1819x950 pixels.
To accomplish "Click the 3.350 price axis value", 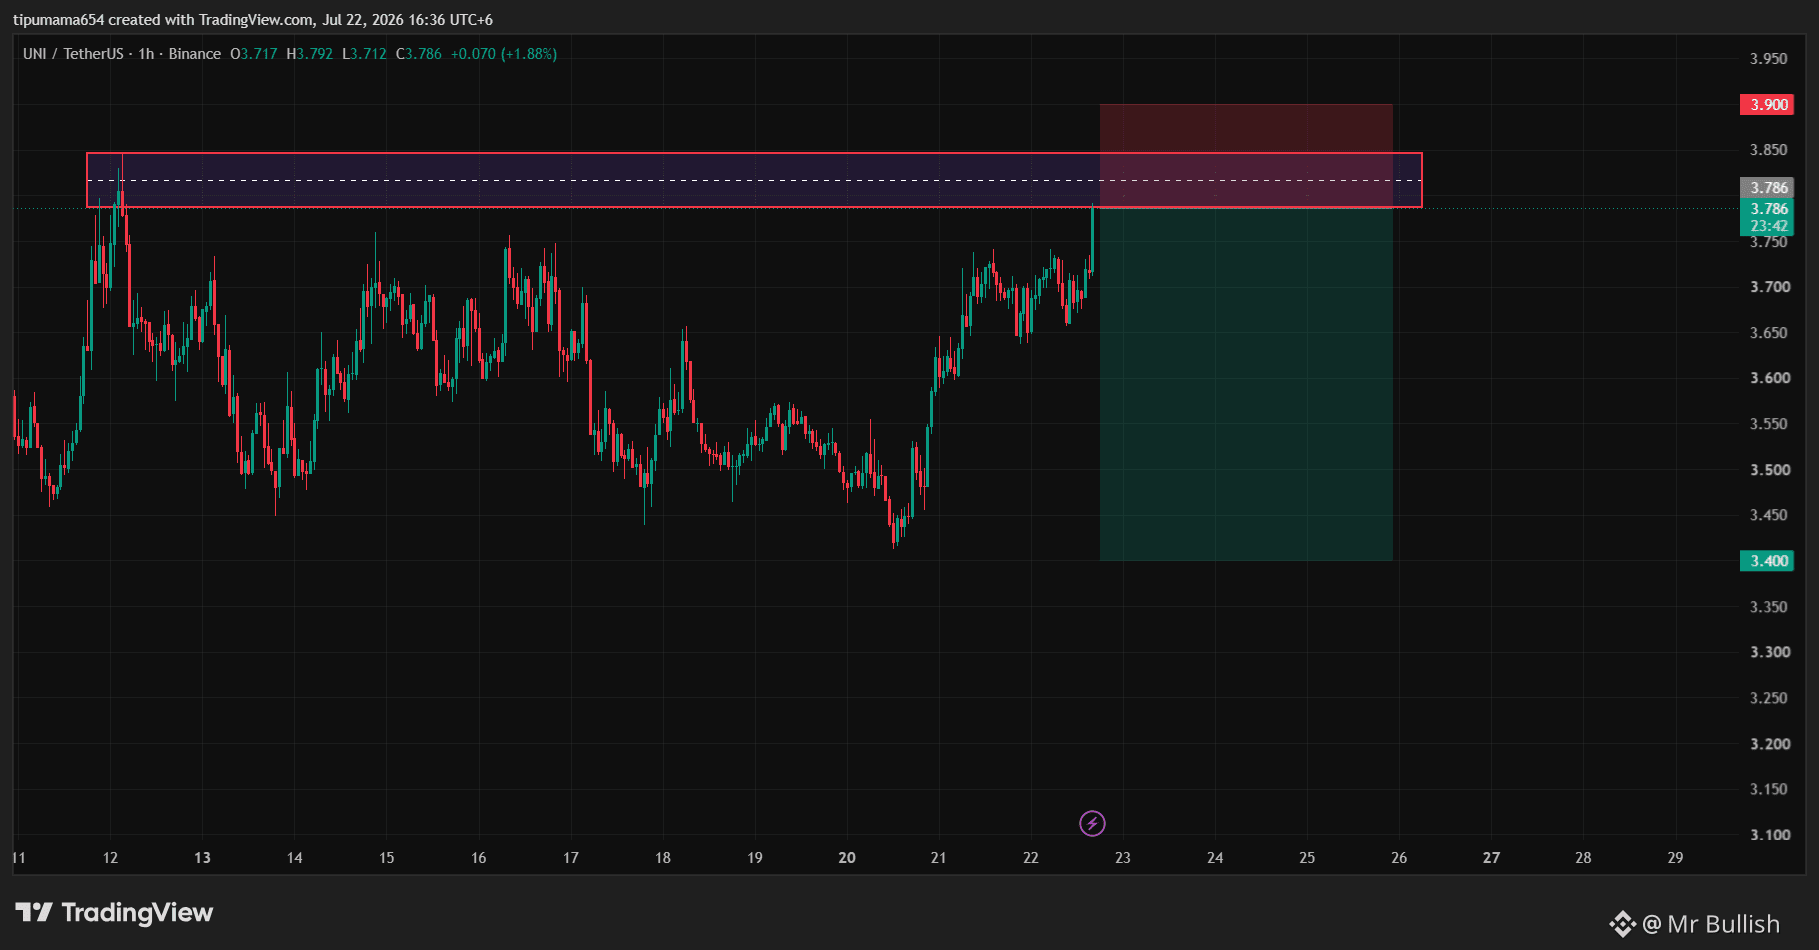I will 1768,607.
